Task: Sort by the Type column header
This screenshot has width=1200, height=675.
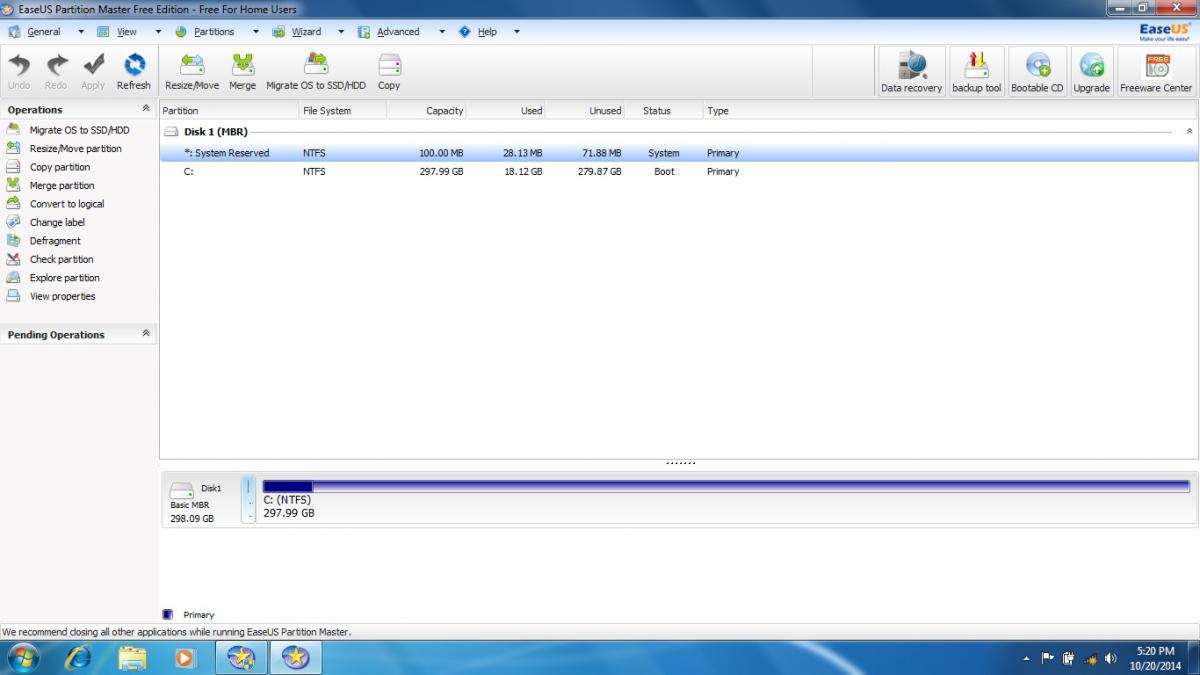Action: [x=950, y=111]
